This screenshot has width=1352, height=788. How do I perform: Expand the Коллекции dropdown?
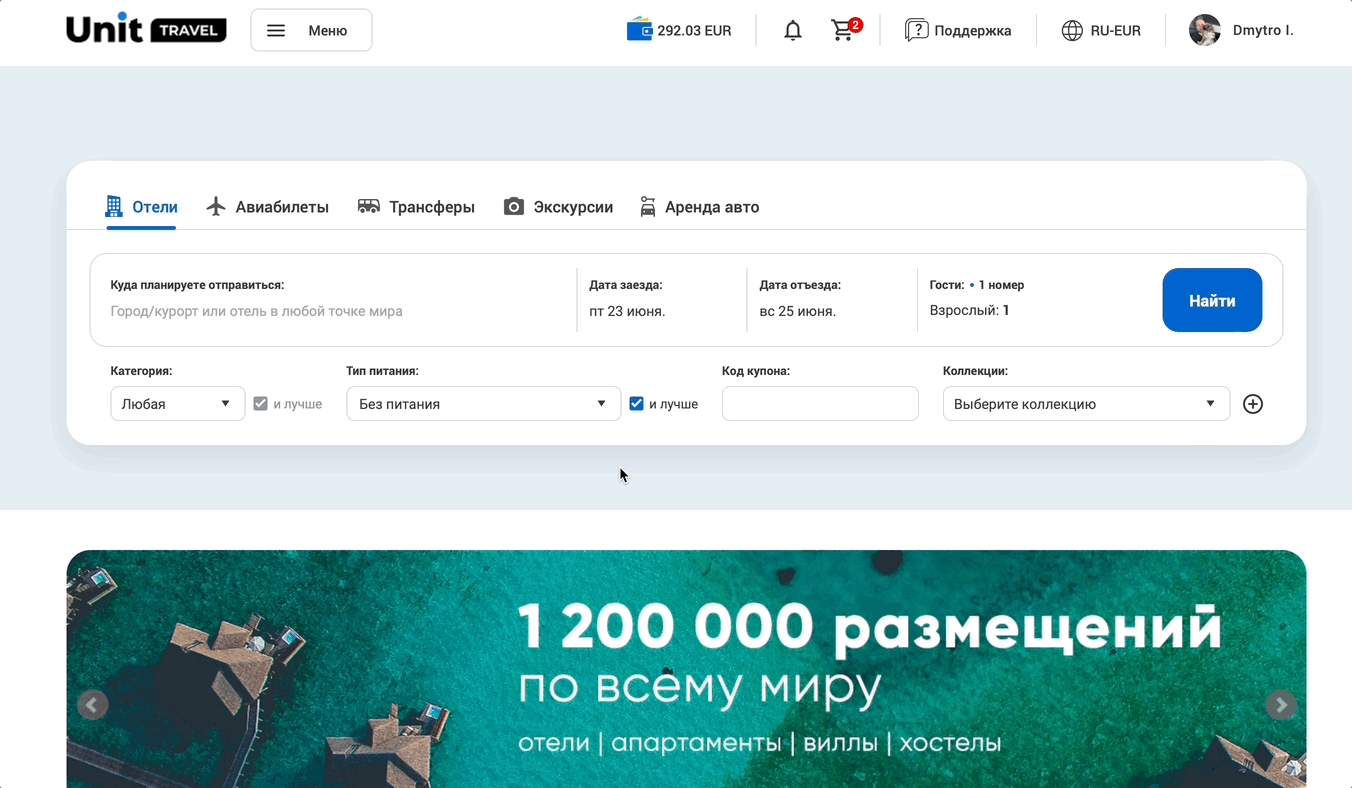point(1085,404)
